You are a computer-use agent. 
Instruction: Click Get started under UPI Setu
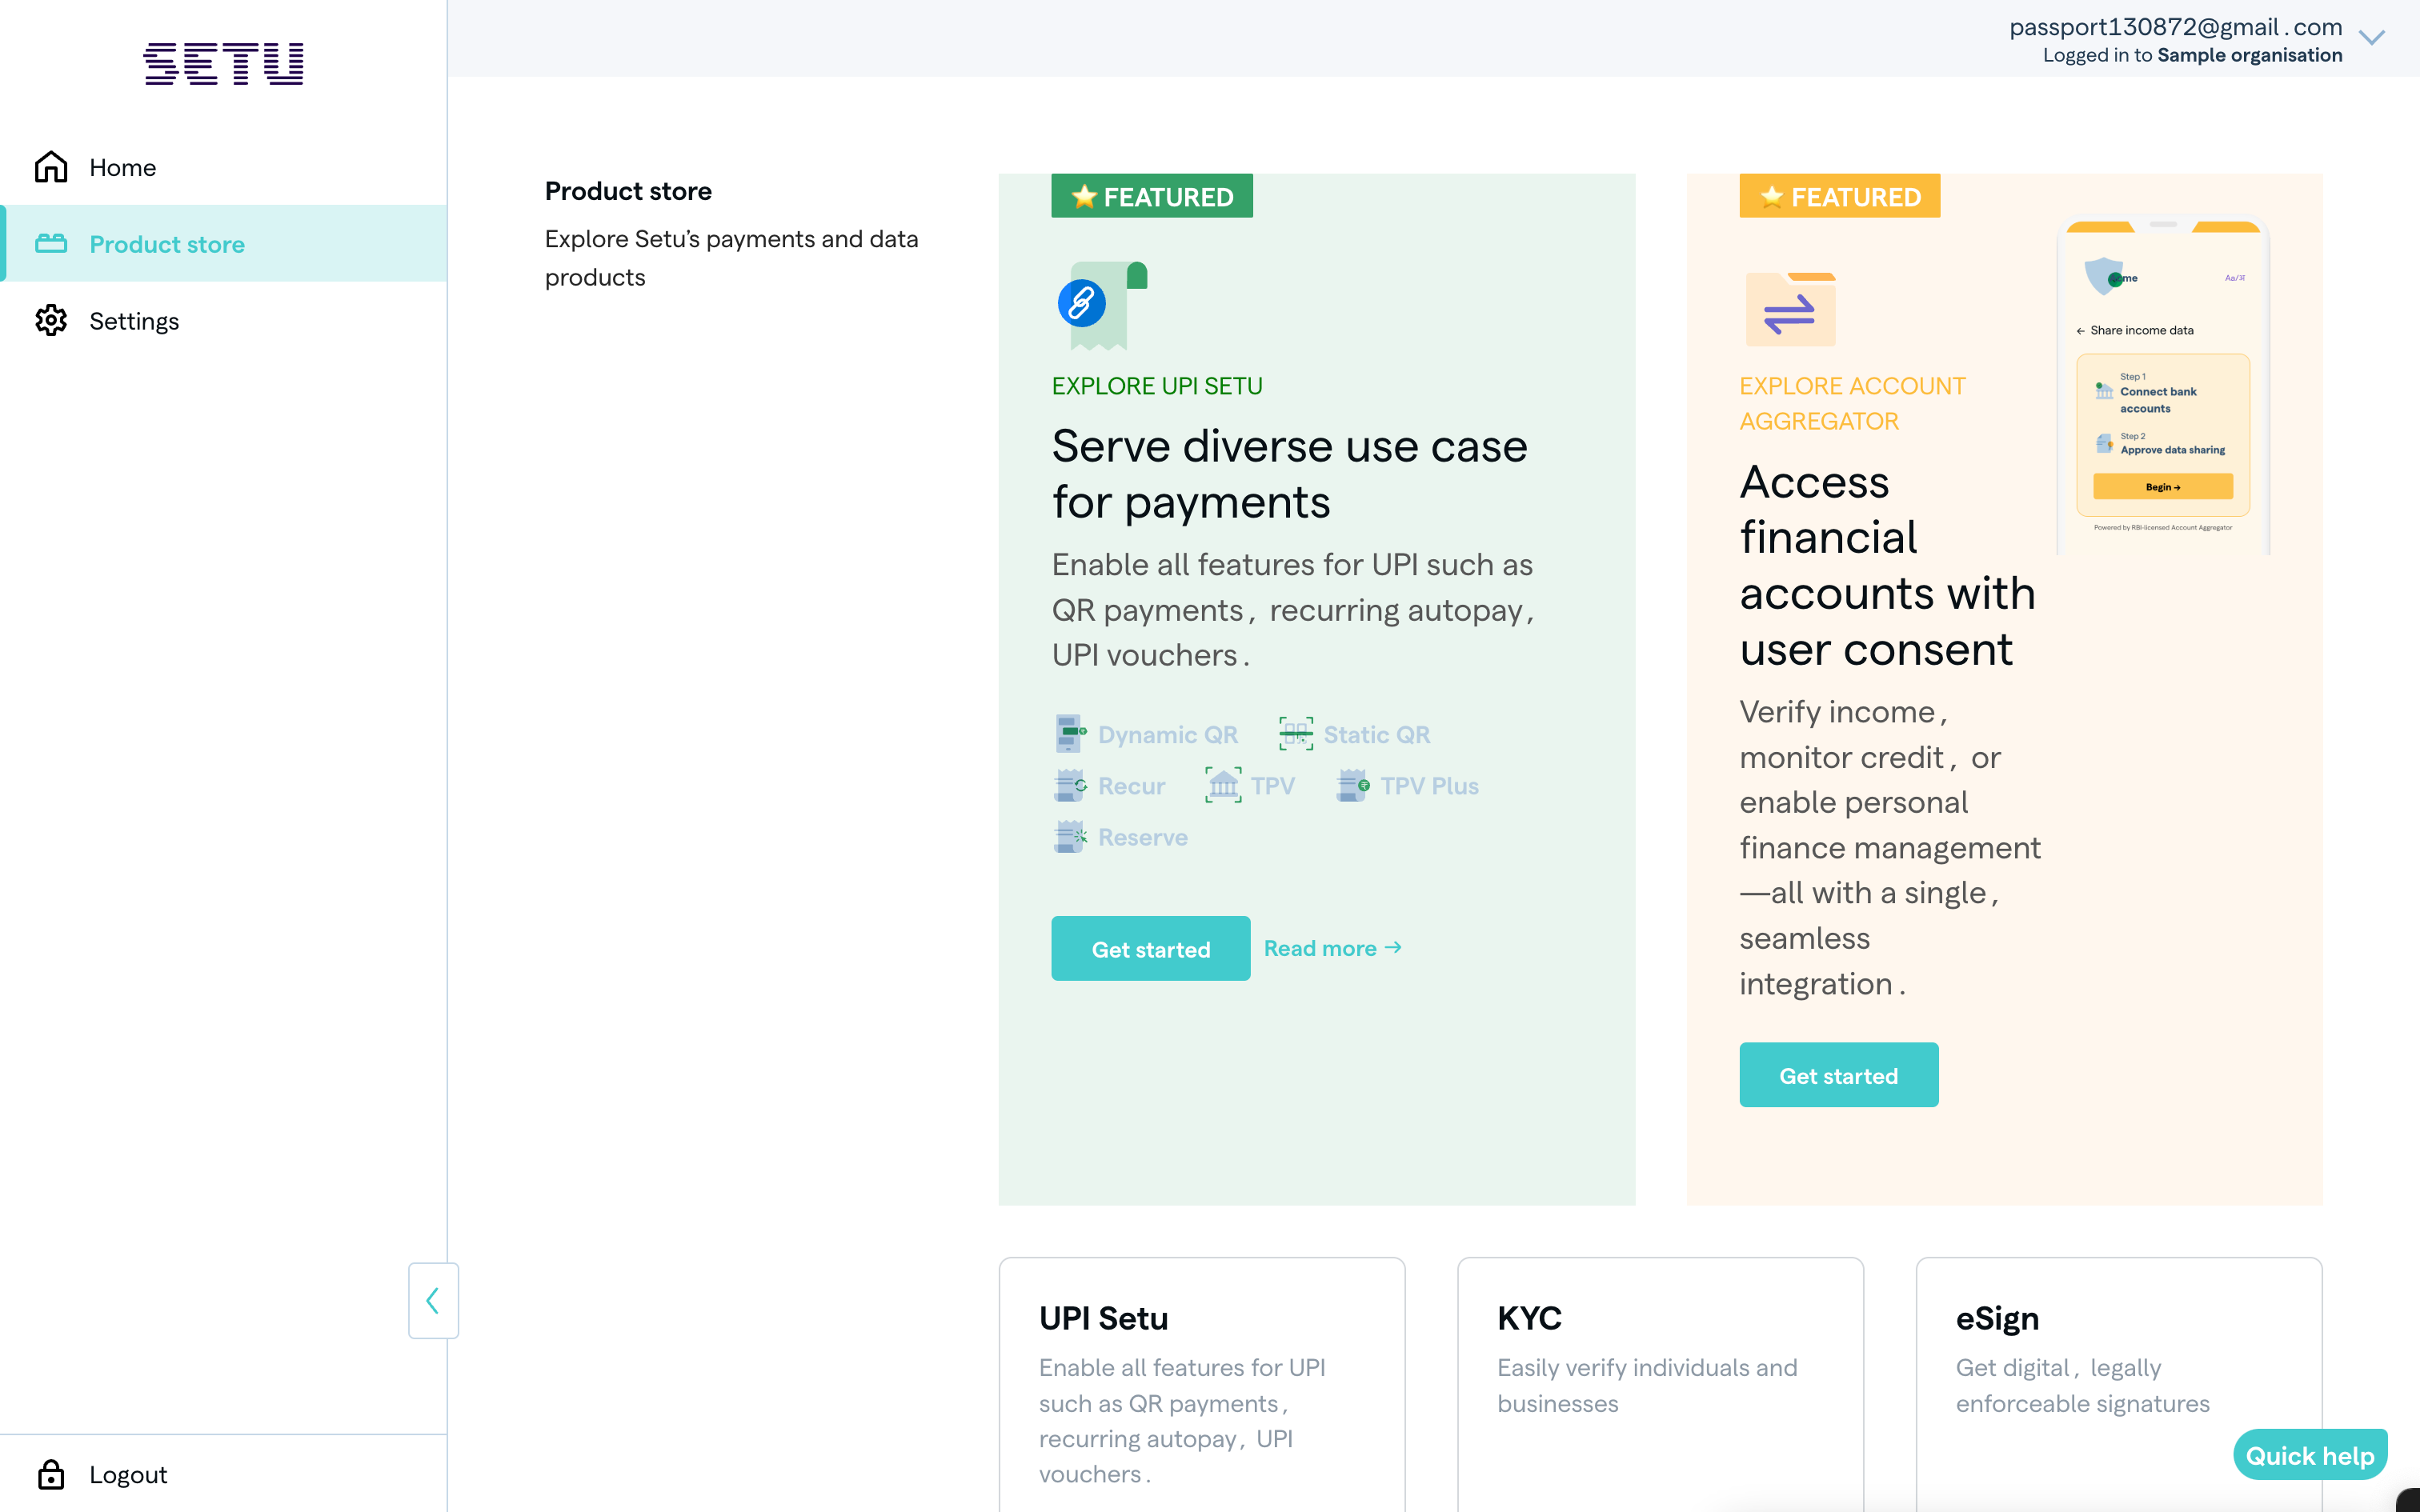click(x=1150, y=949)
